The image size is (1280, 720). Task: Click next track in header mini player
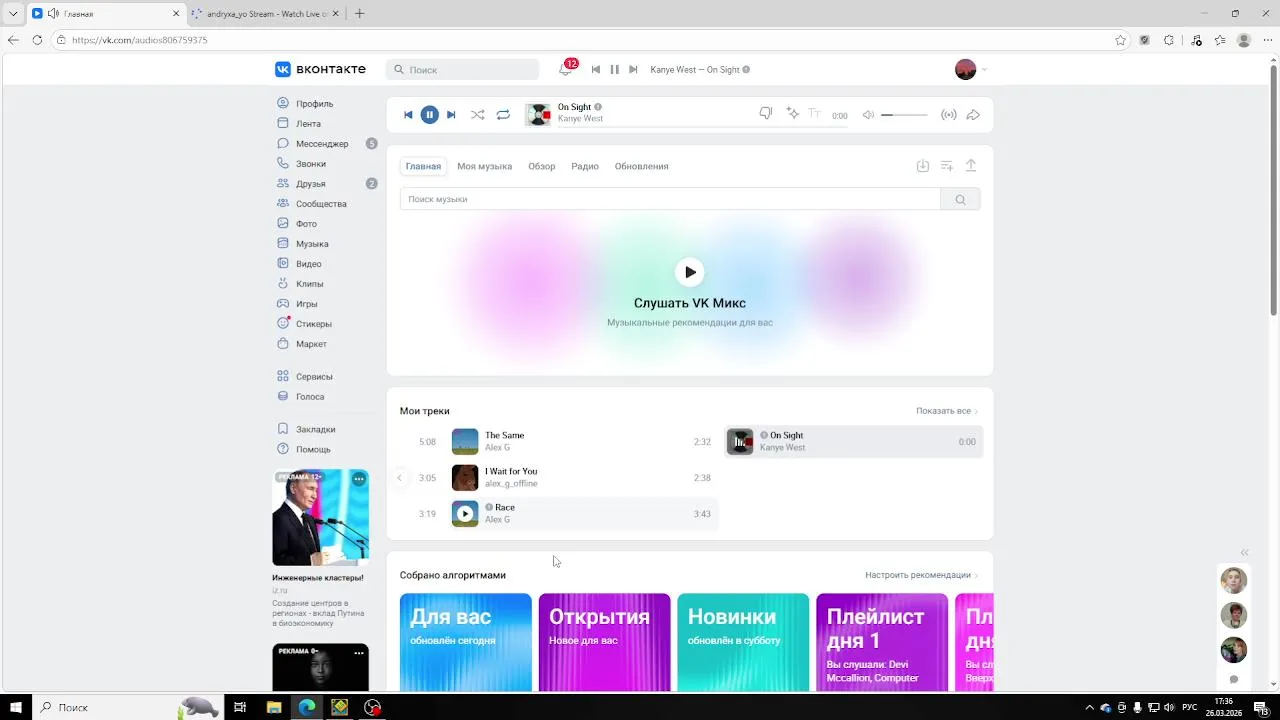(633, 70)
